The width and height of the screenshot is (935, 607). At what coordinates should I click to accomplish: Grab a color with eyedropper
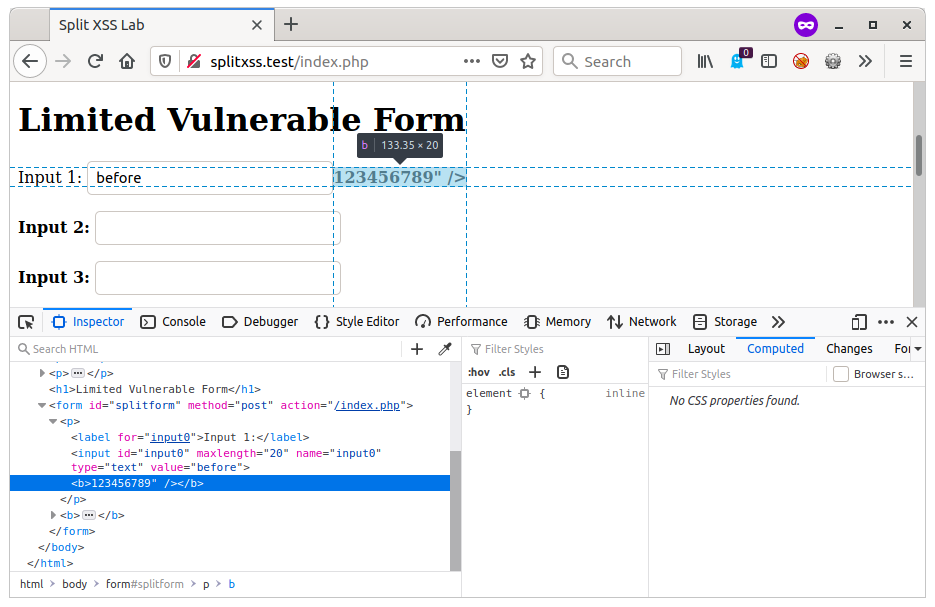[x=445, y=349]
